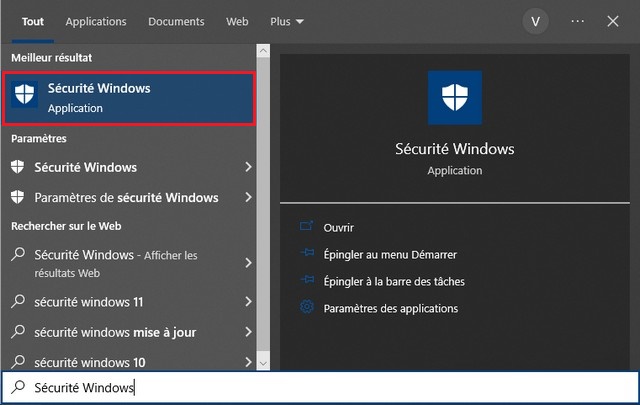Open the Plus dropdown filter
The width and height of the screenshot is (640, 405).
point(287,22)
